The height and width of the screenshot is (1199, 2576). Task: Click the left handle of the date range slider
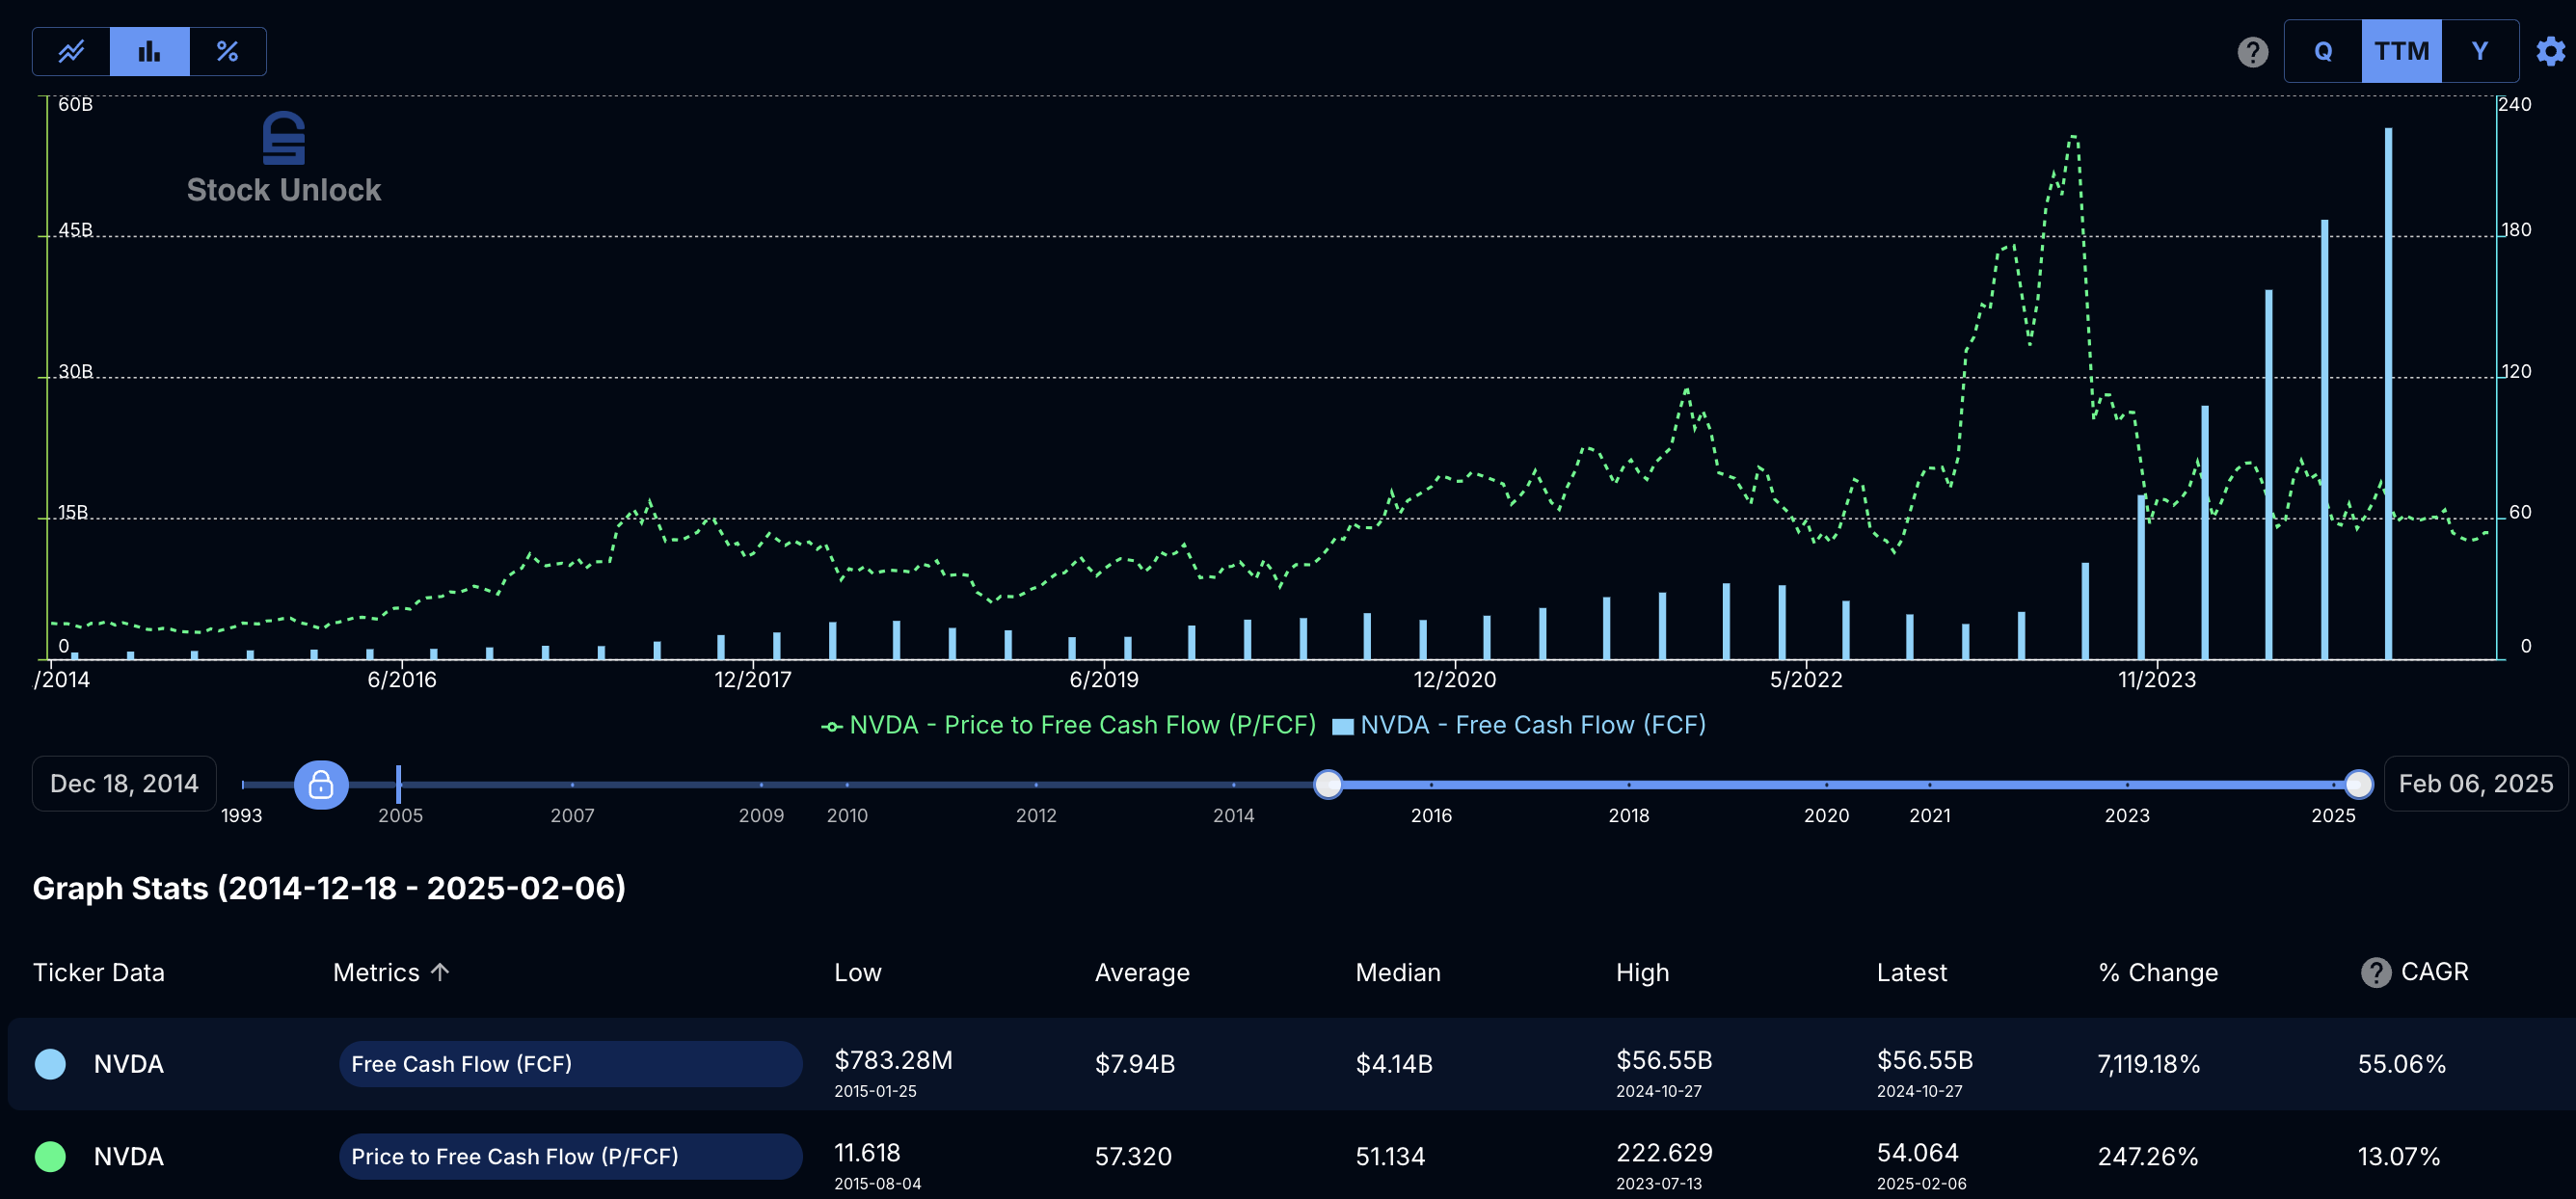[1328, 785]
